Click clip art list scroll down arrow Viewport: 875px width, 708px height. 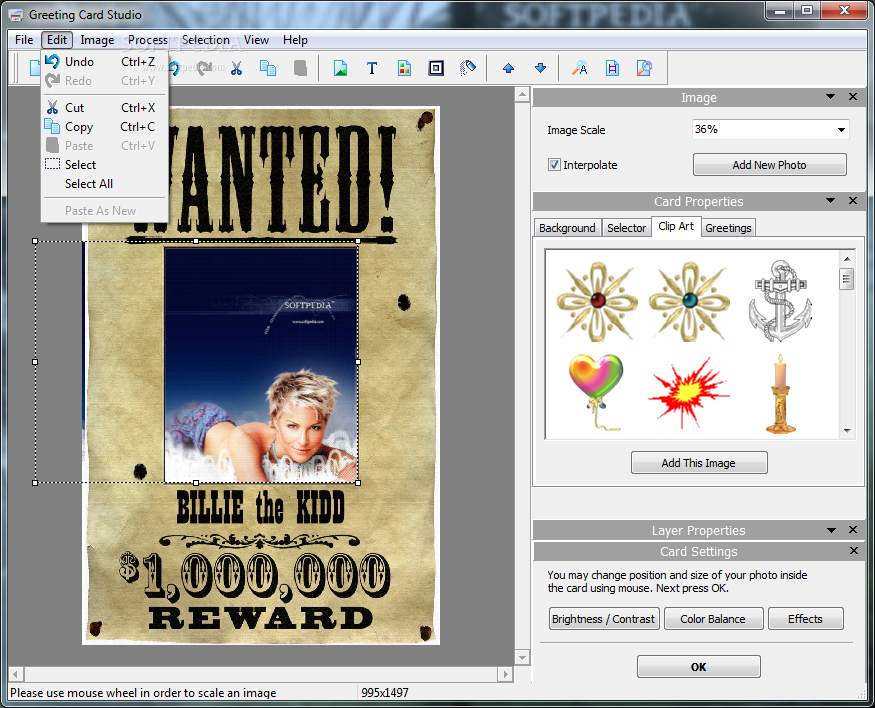click(x=847, y=431)
